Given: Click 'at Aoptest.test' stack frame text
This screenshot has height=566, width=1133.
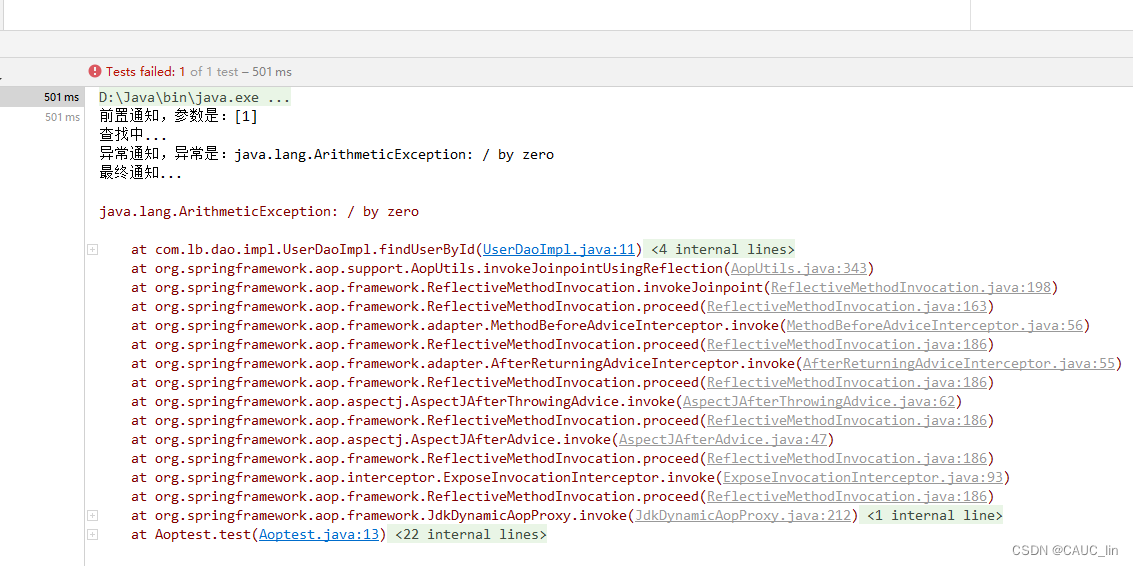Looking at the screenshot, I should tap(191, 534).
